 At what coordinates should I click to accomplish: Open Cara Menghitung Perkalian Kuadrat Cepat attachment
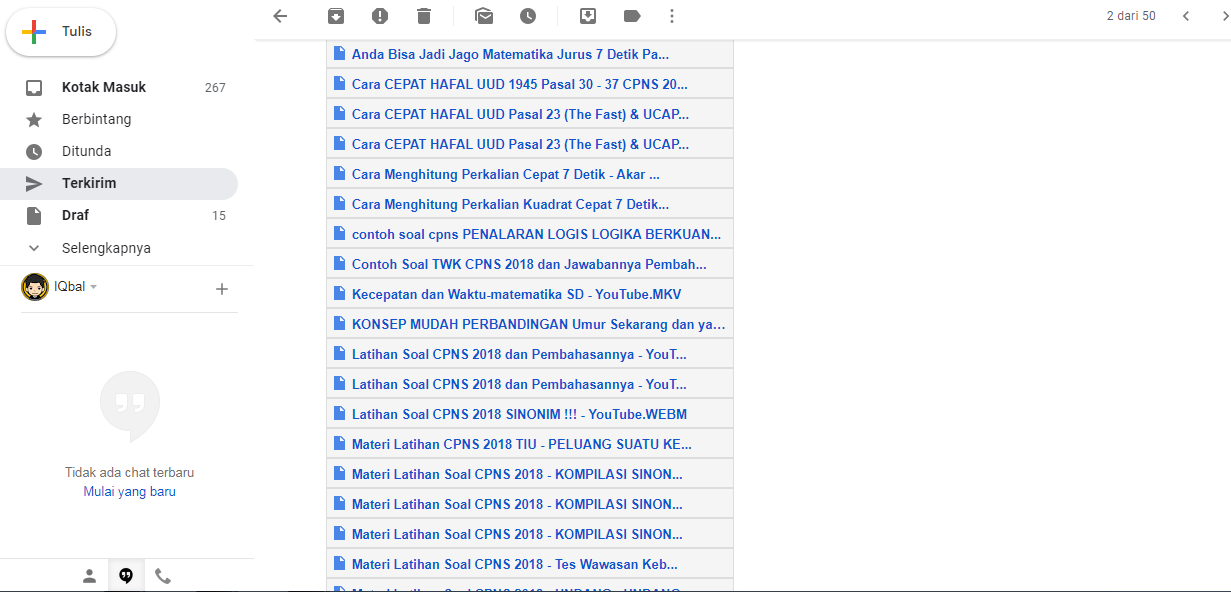click(x=530, y=204)
